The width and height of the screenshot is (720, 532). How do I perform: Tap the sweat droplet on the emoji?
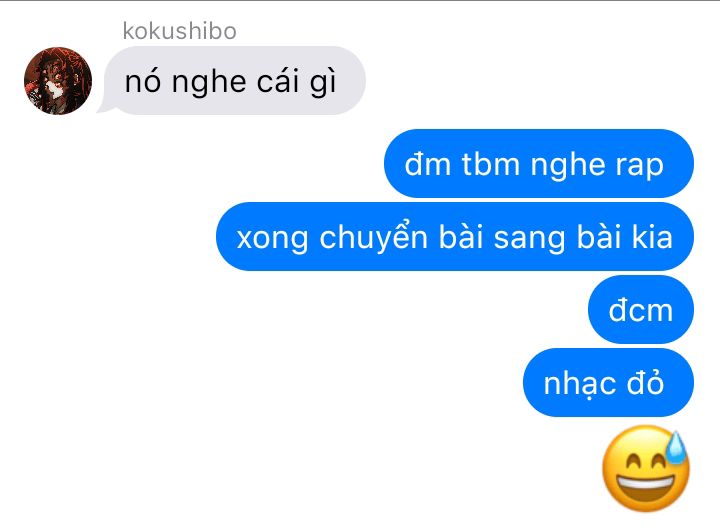[x=676, y=446]
